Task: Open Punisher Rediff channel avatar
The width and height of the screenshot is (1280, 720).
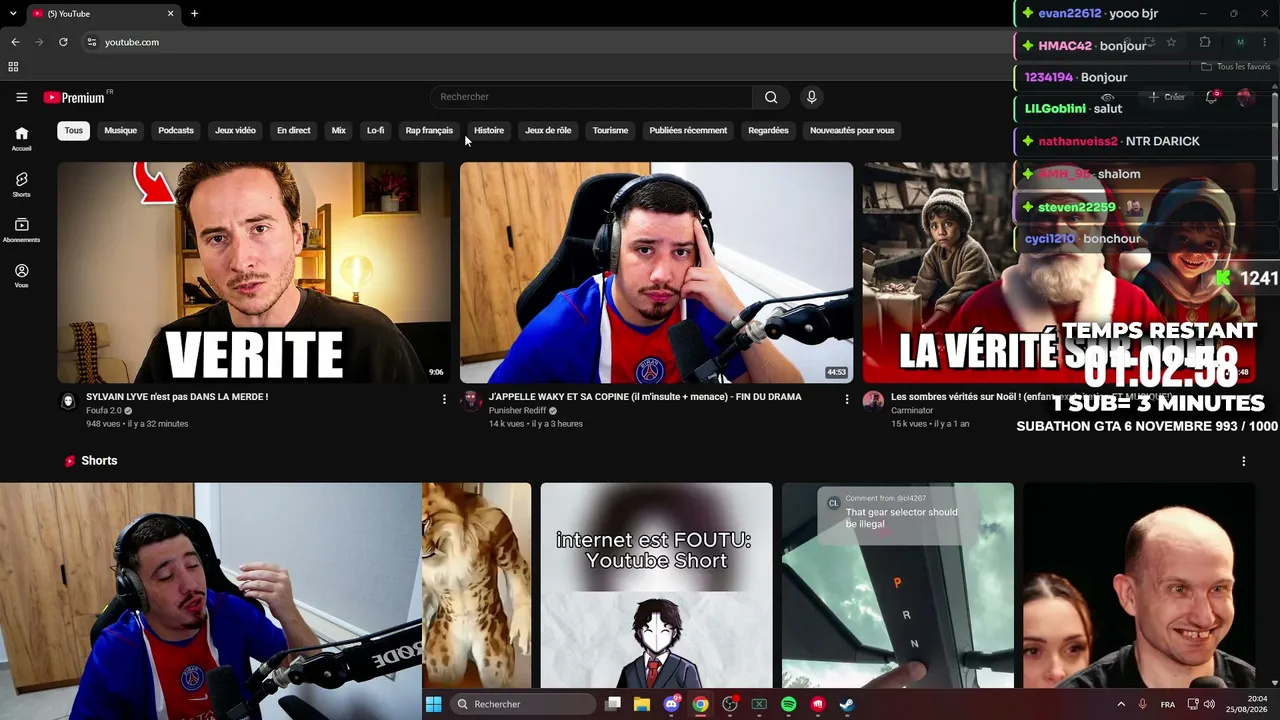Action: click(471, 401)
